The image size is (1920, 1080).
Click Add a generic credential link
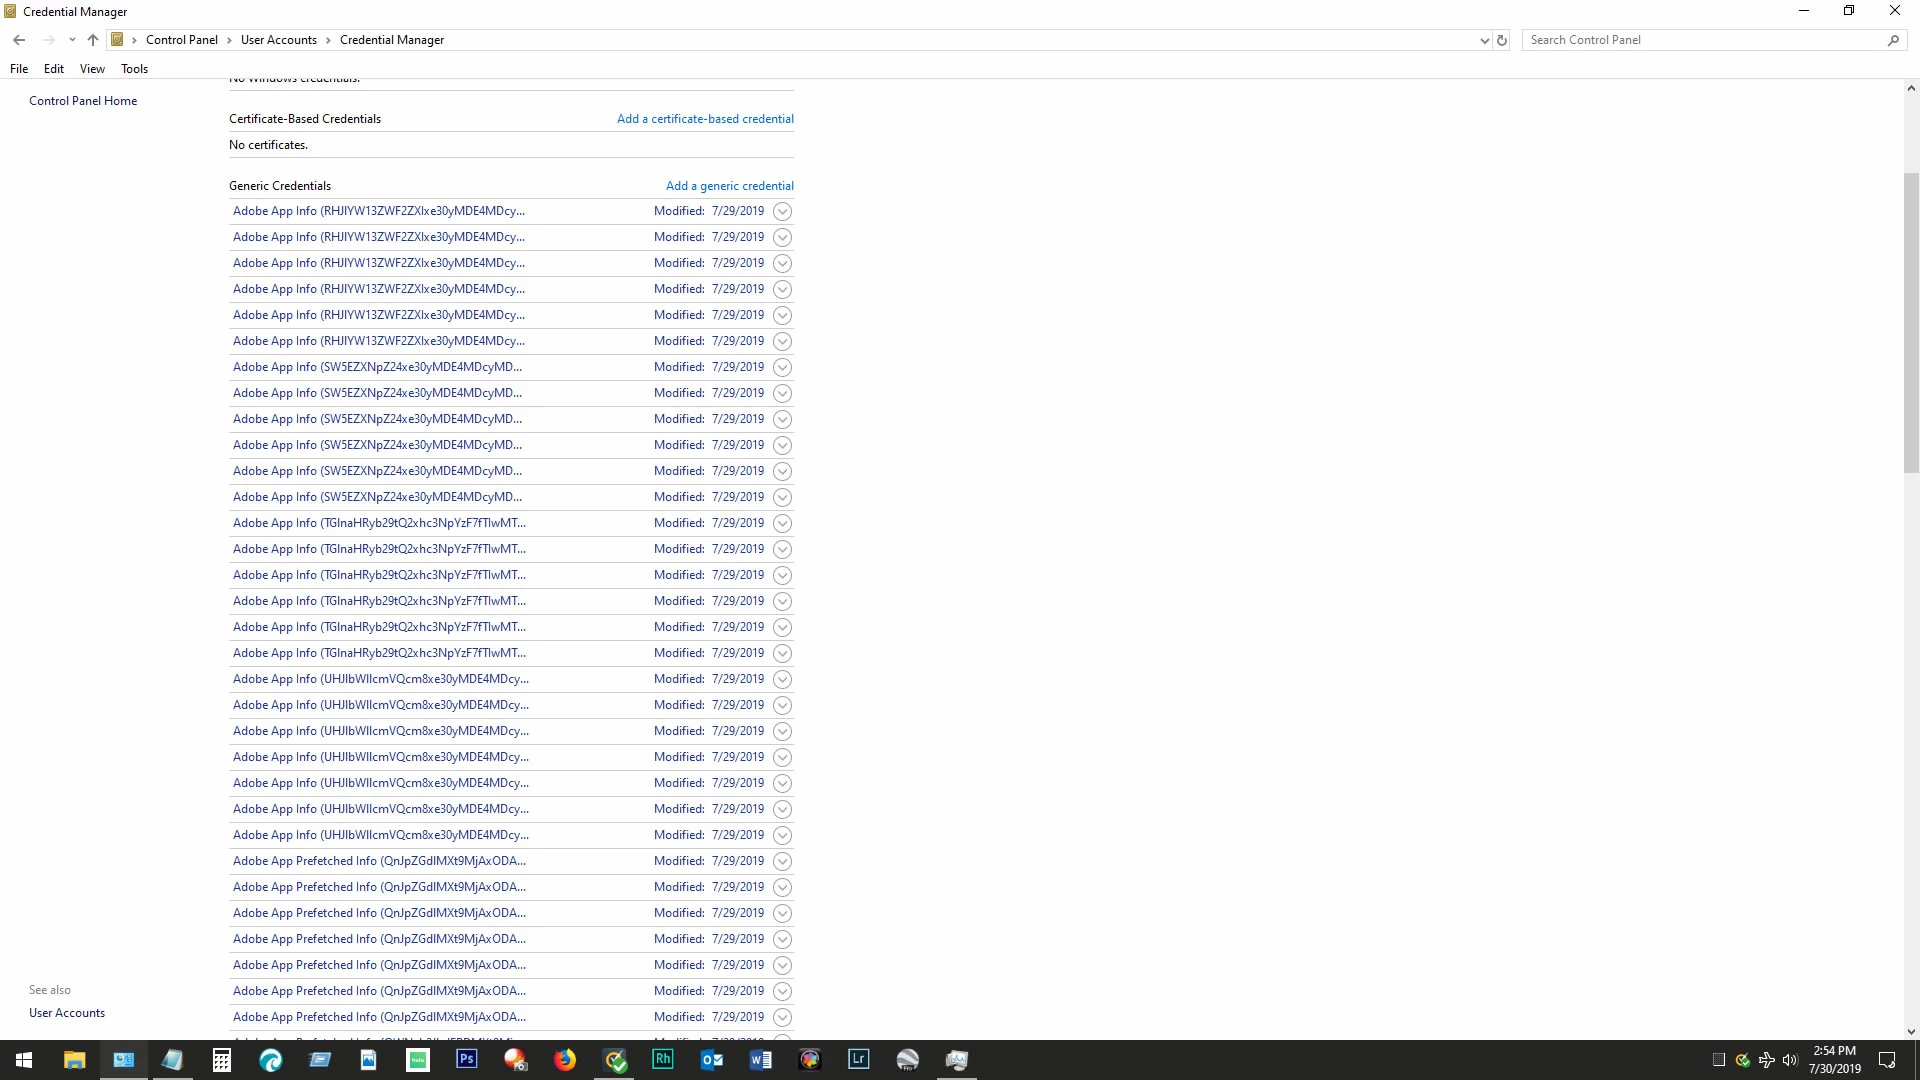tap(729, 186)
